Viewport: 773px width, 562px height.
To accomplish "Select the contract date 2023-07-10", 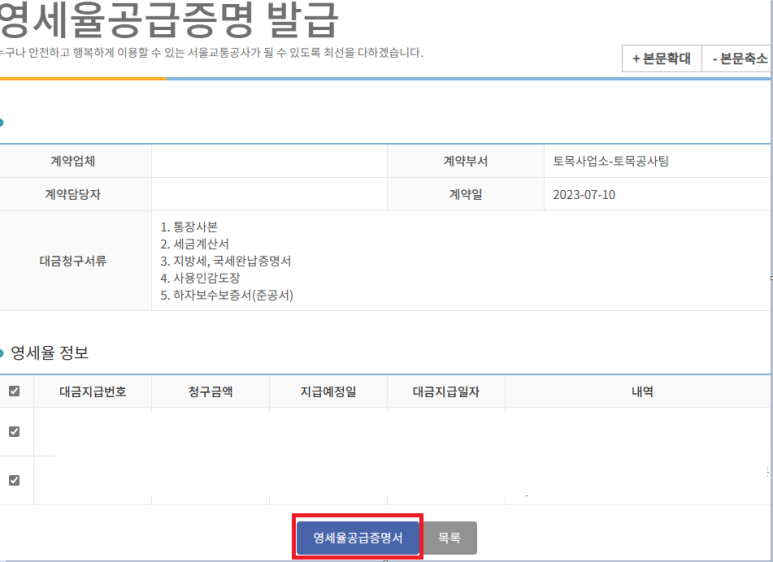I will click(584, 195).
